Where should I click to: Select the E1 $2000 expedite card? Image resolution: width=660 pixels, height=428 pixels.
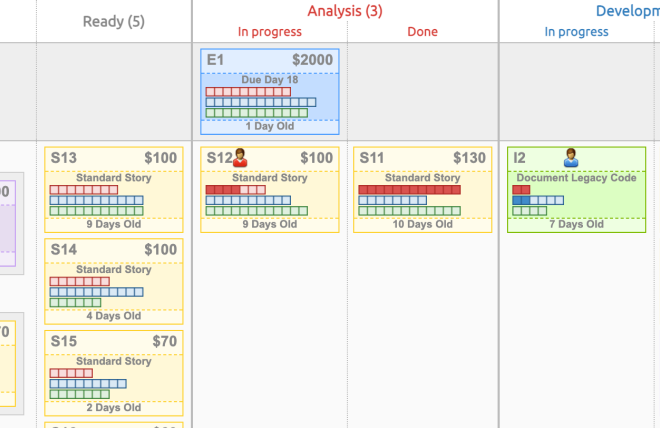click(x=270, y=91)
